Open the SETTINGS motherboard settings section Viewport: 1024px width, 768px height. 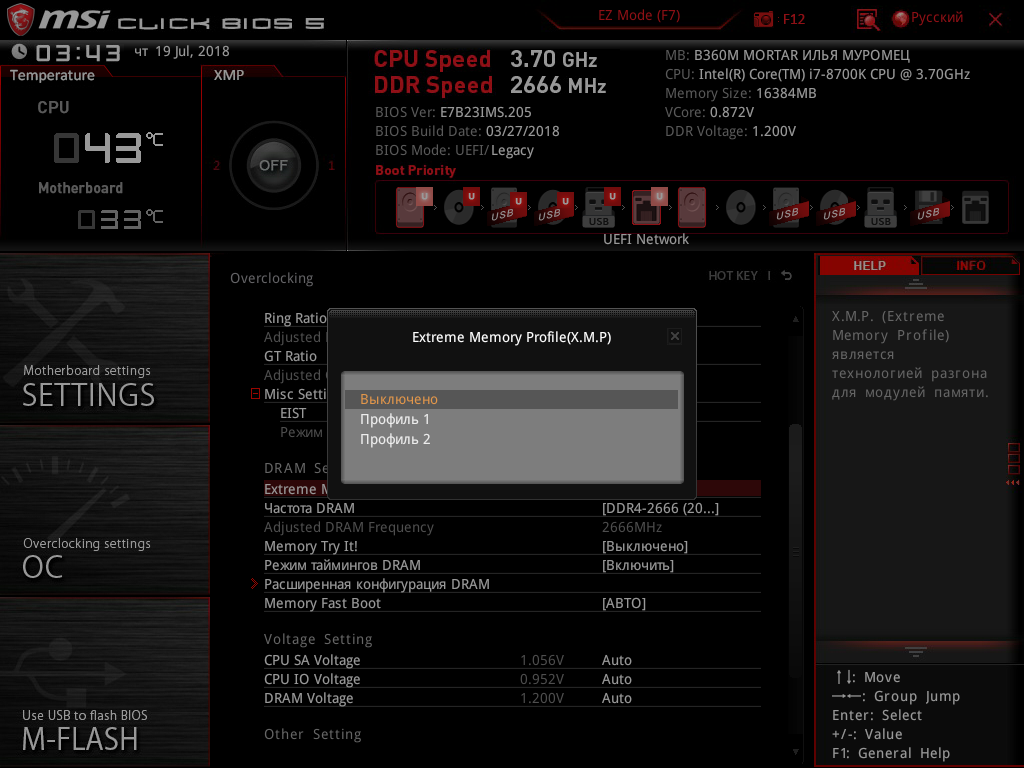click(104, 338)
